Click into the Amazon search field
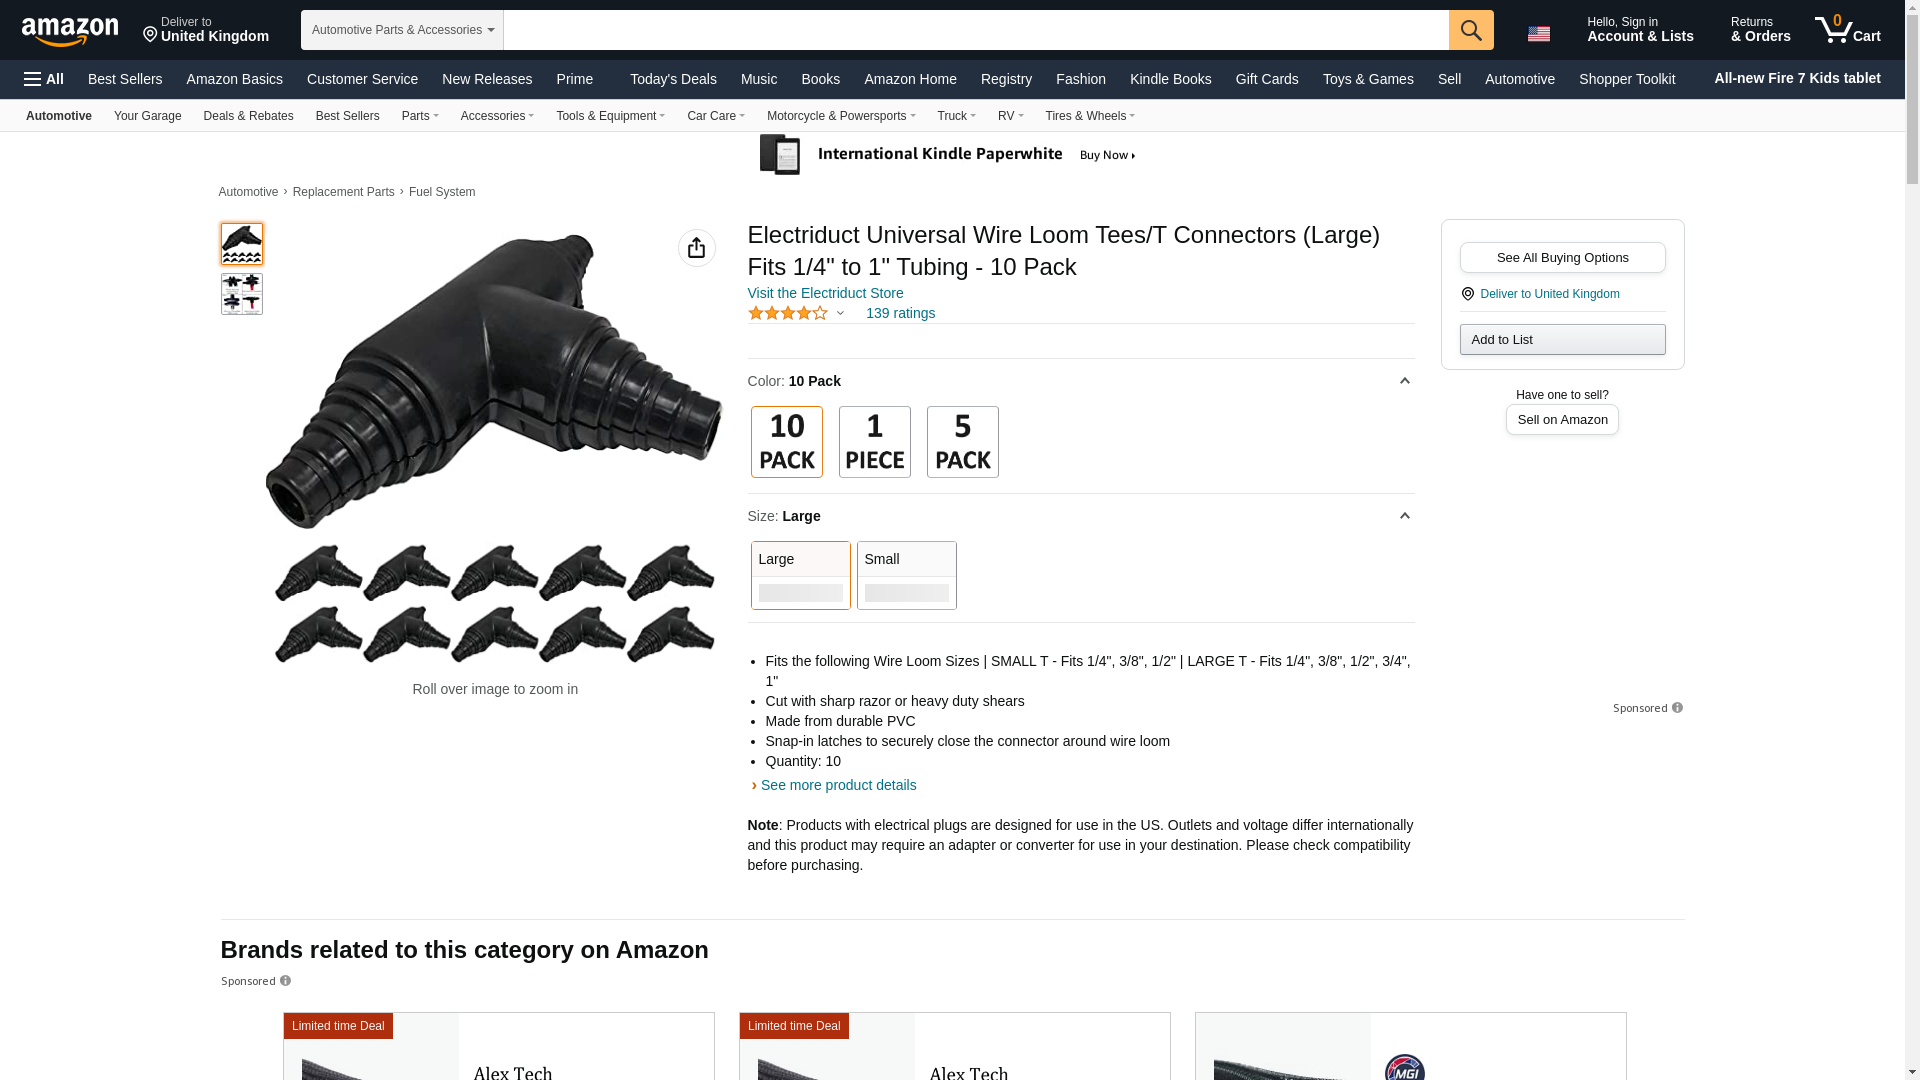 [975, 30]
